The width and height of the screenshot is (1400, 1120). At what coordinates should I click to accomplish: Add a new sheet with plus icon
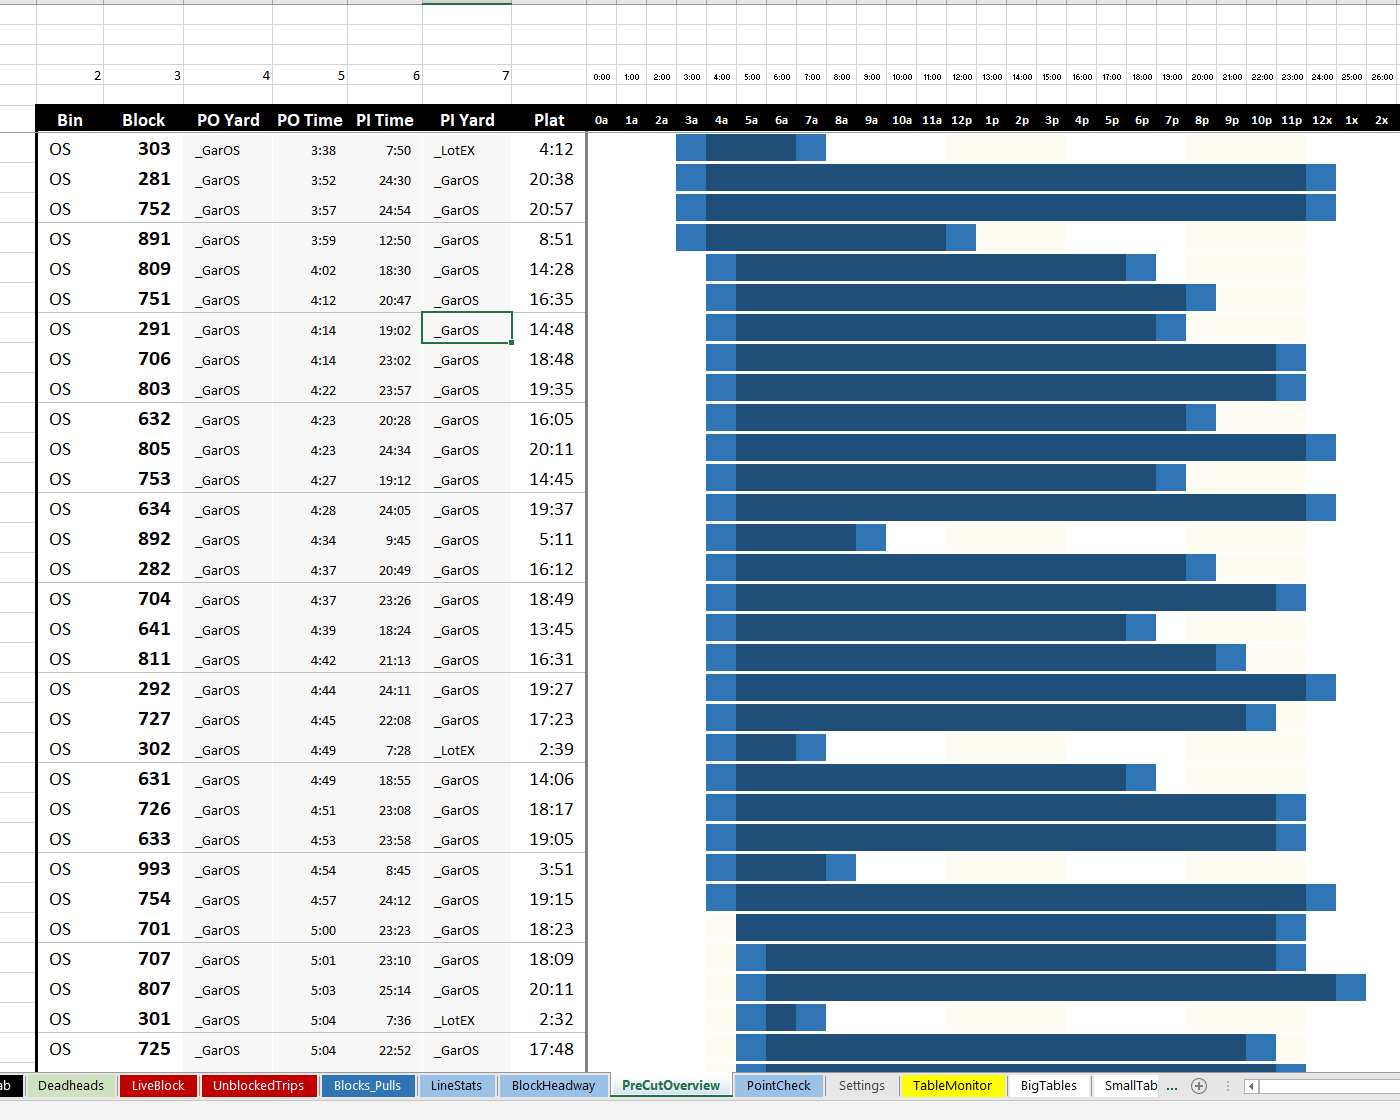click(x=1199, y=1086)
